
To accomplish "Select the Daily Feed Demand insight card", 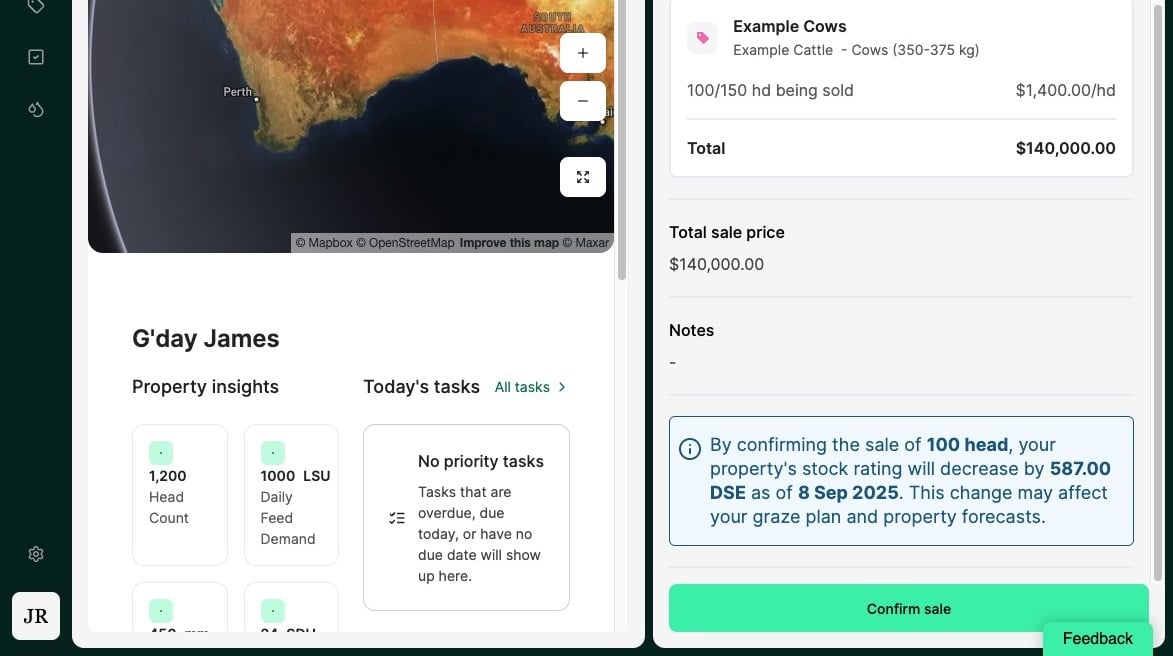I will click(x=291, y=495).
